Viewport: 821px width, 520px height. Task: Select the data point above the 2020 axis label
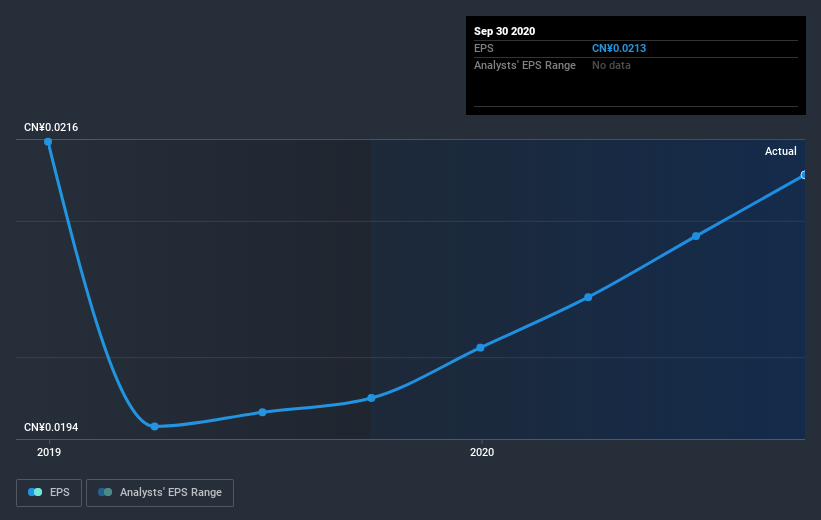481,348
